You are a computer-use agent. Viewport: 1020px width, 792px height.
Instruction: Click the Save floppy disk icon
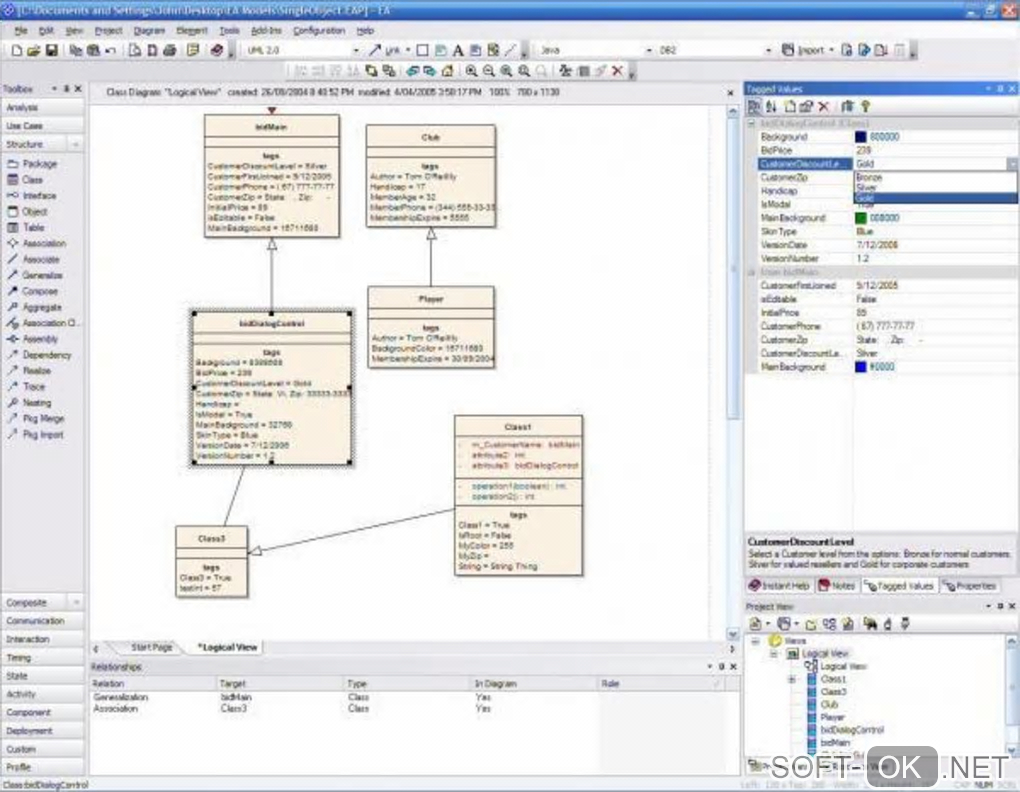click(x=51, y=50)
